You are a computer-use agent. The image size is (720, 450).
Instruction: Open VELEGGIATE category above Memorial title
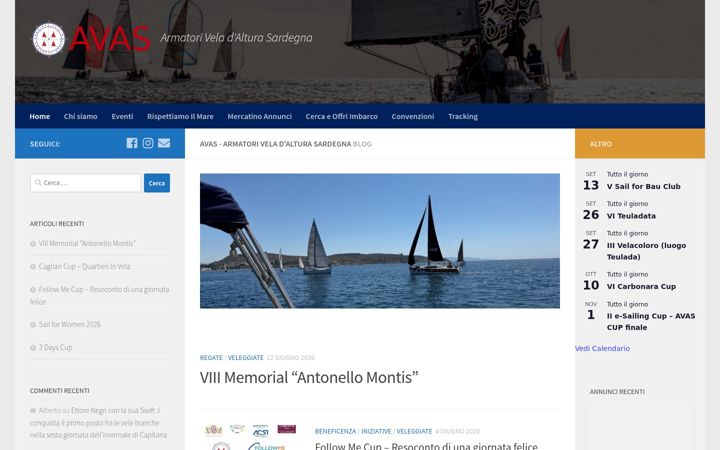[x=246, y=357]
